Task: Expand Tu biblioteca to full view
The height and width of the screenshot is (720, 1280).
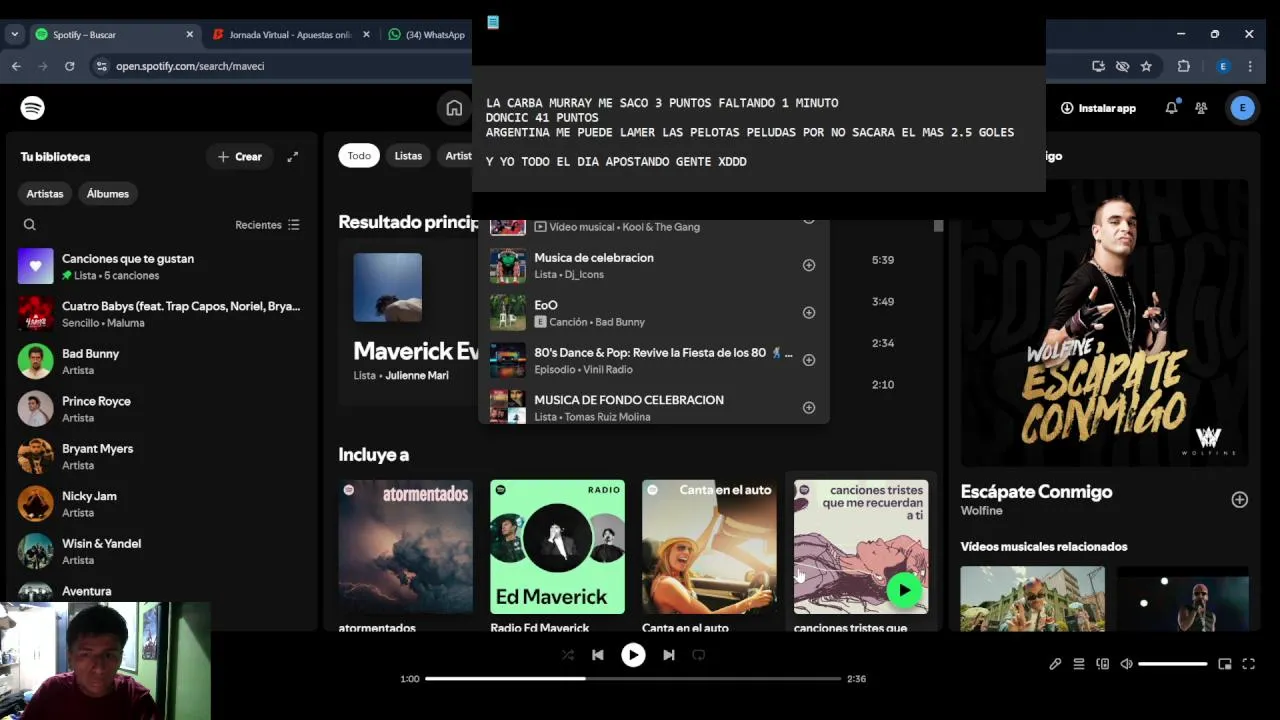Action: click(x=293, y=157)
